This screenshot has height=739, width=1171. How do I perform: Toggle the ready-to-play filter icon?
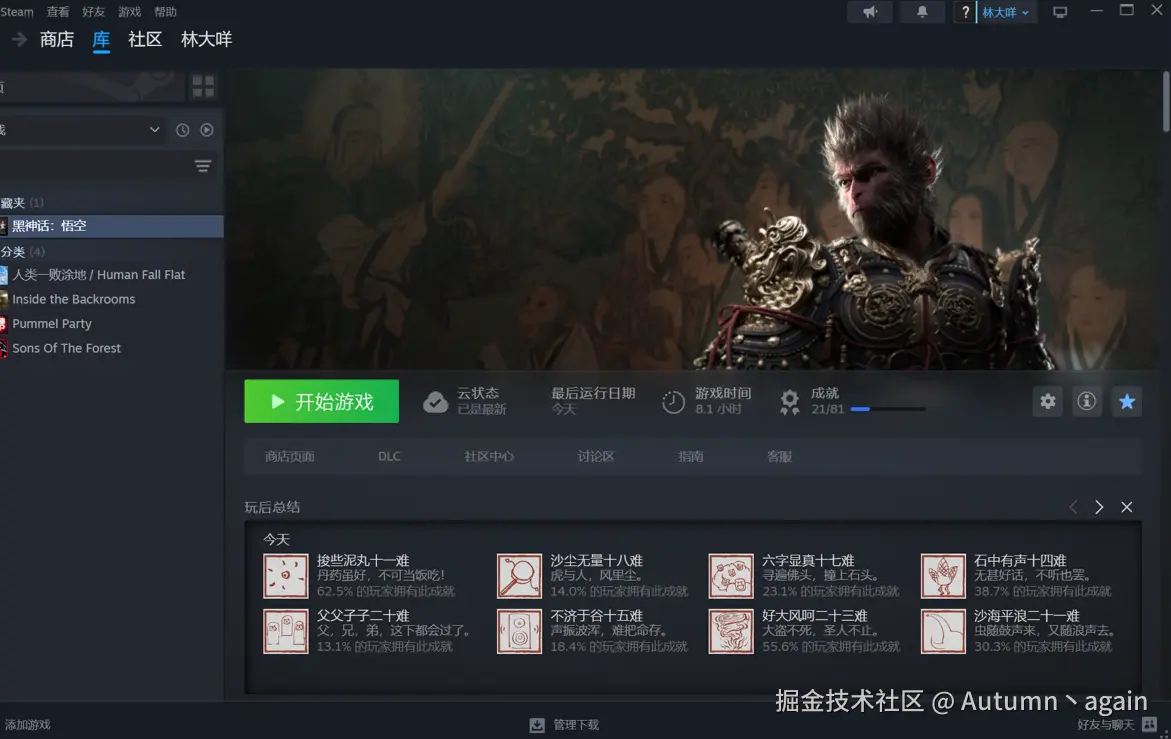(x=207, y=129)
